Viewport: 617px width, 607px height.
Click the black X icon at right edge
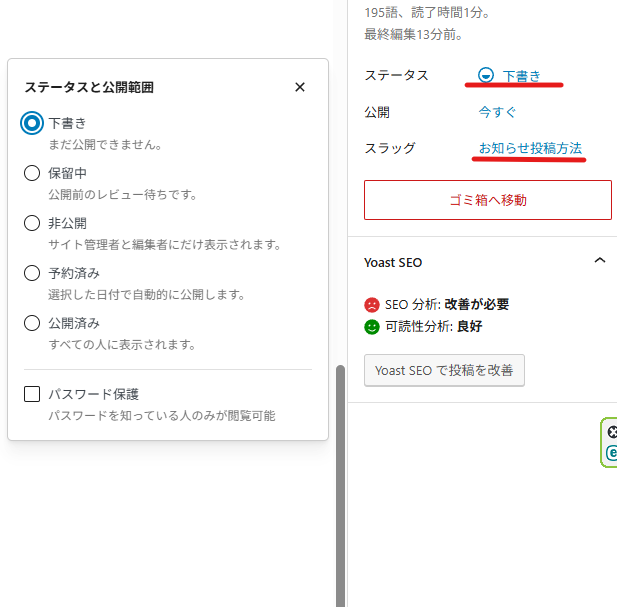(612, 433)
